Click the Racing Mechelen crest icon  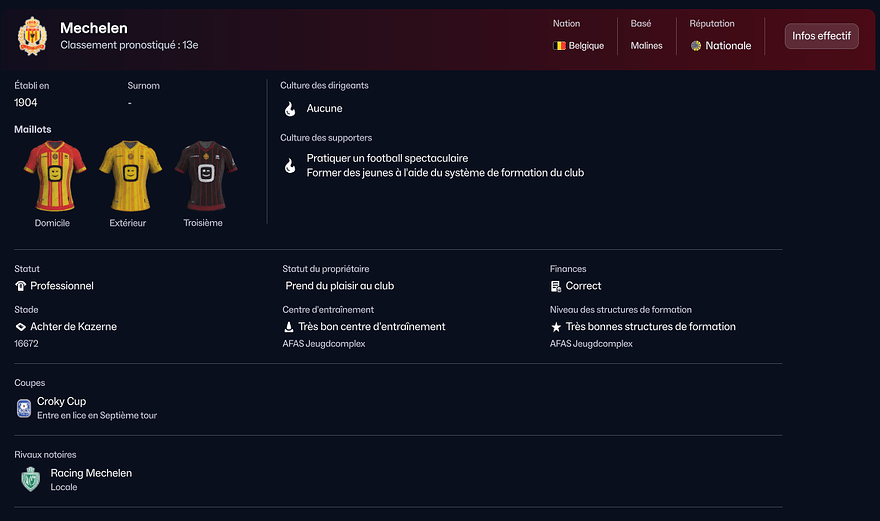coord(30,480)
